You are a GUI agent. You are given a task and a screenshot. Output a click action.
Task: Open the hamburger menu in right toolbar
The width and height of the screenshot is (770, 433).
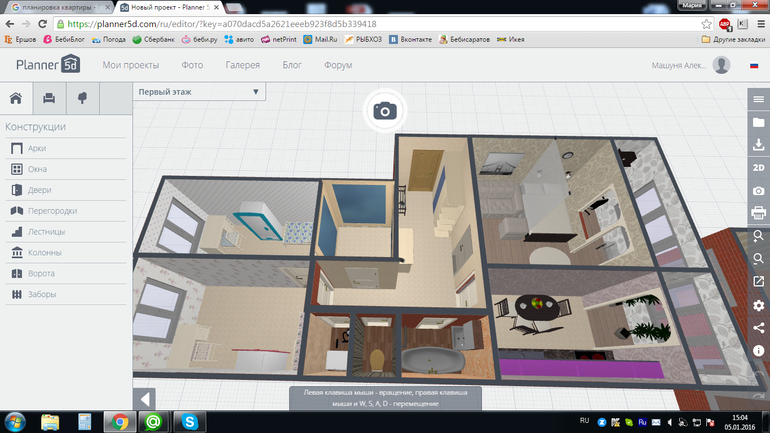click(x=759, y=100)
